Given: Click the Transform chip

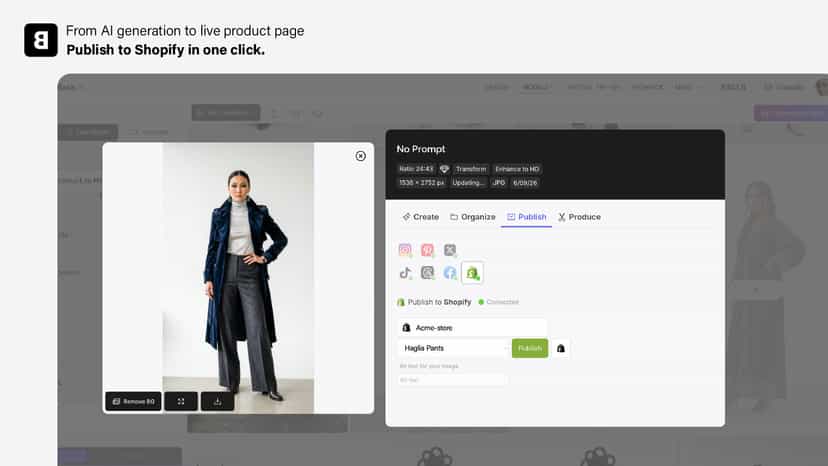Looking at the screenshot, I should pos(471,169).
